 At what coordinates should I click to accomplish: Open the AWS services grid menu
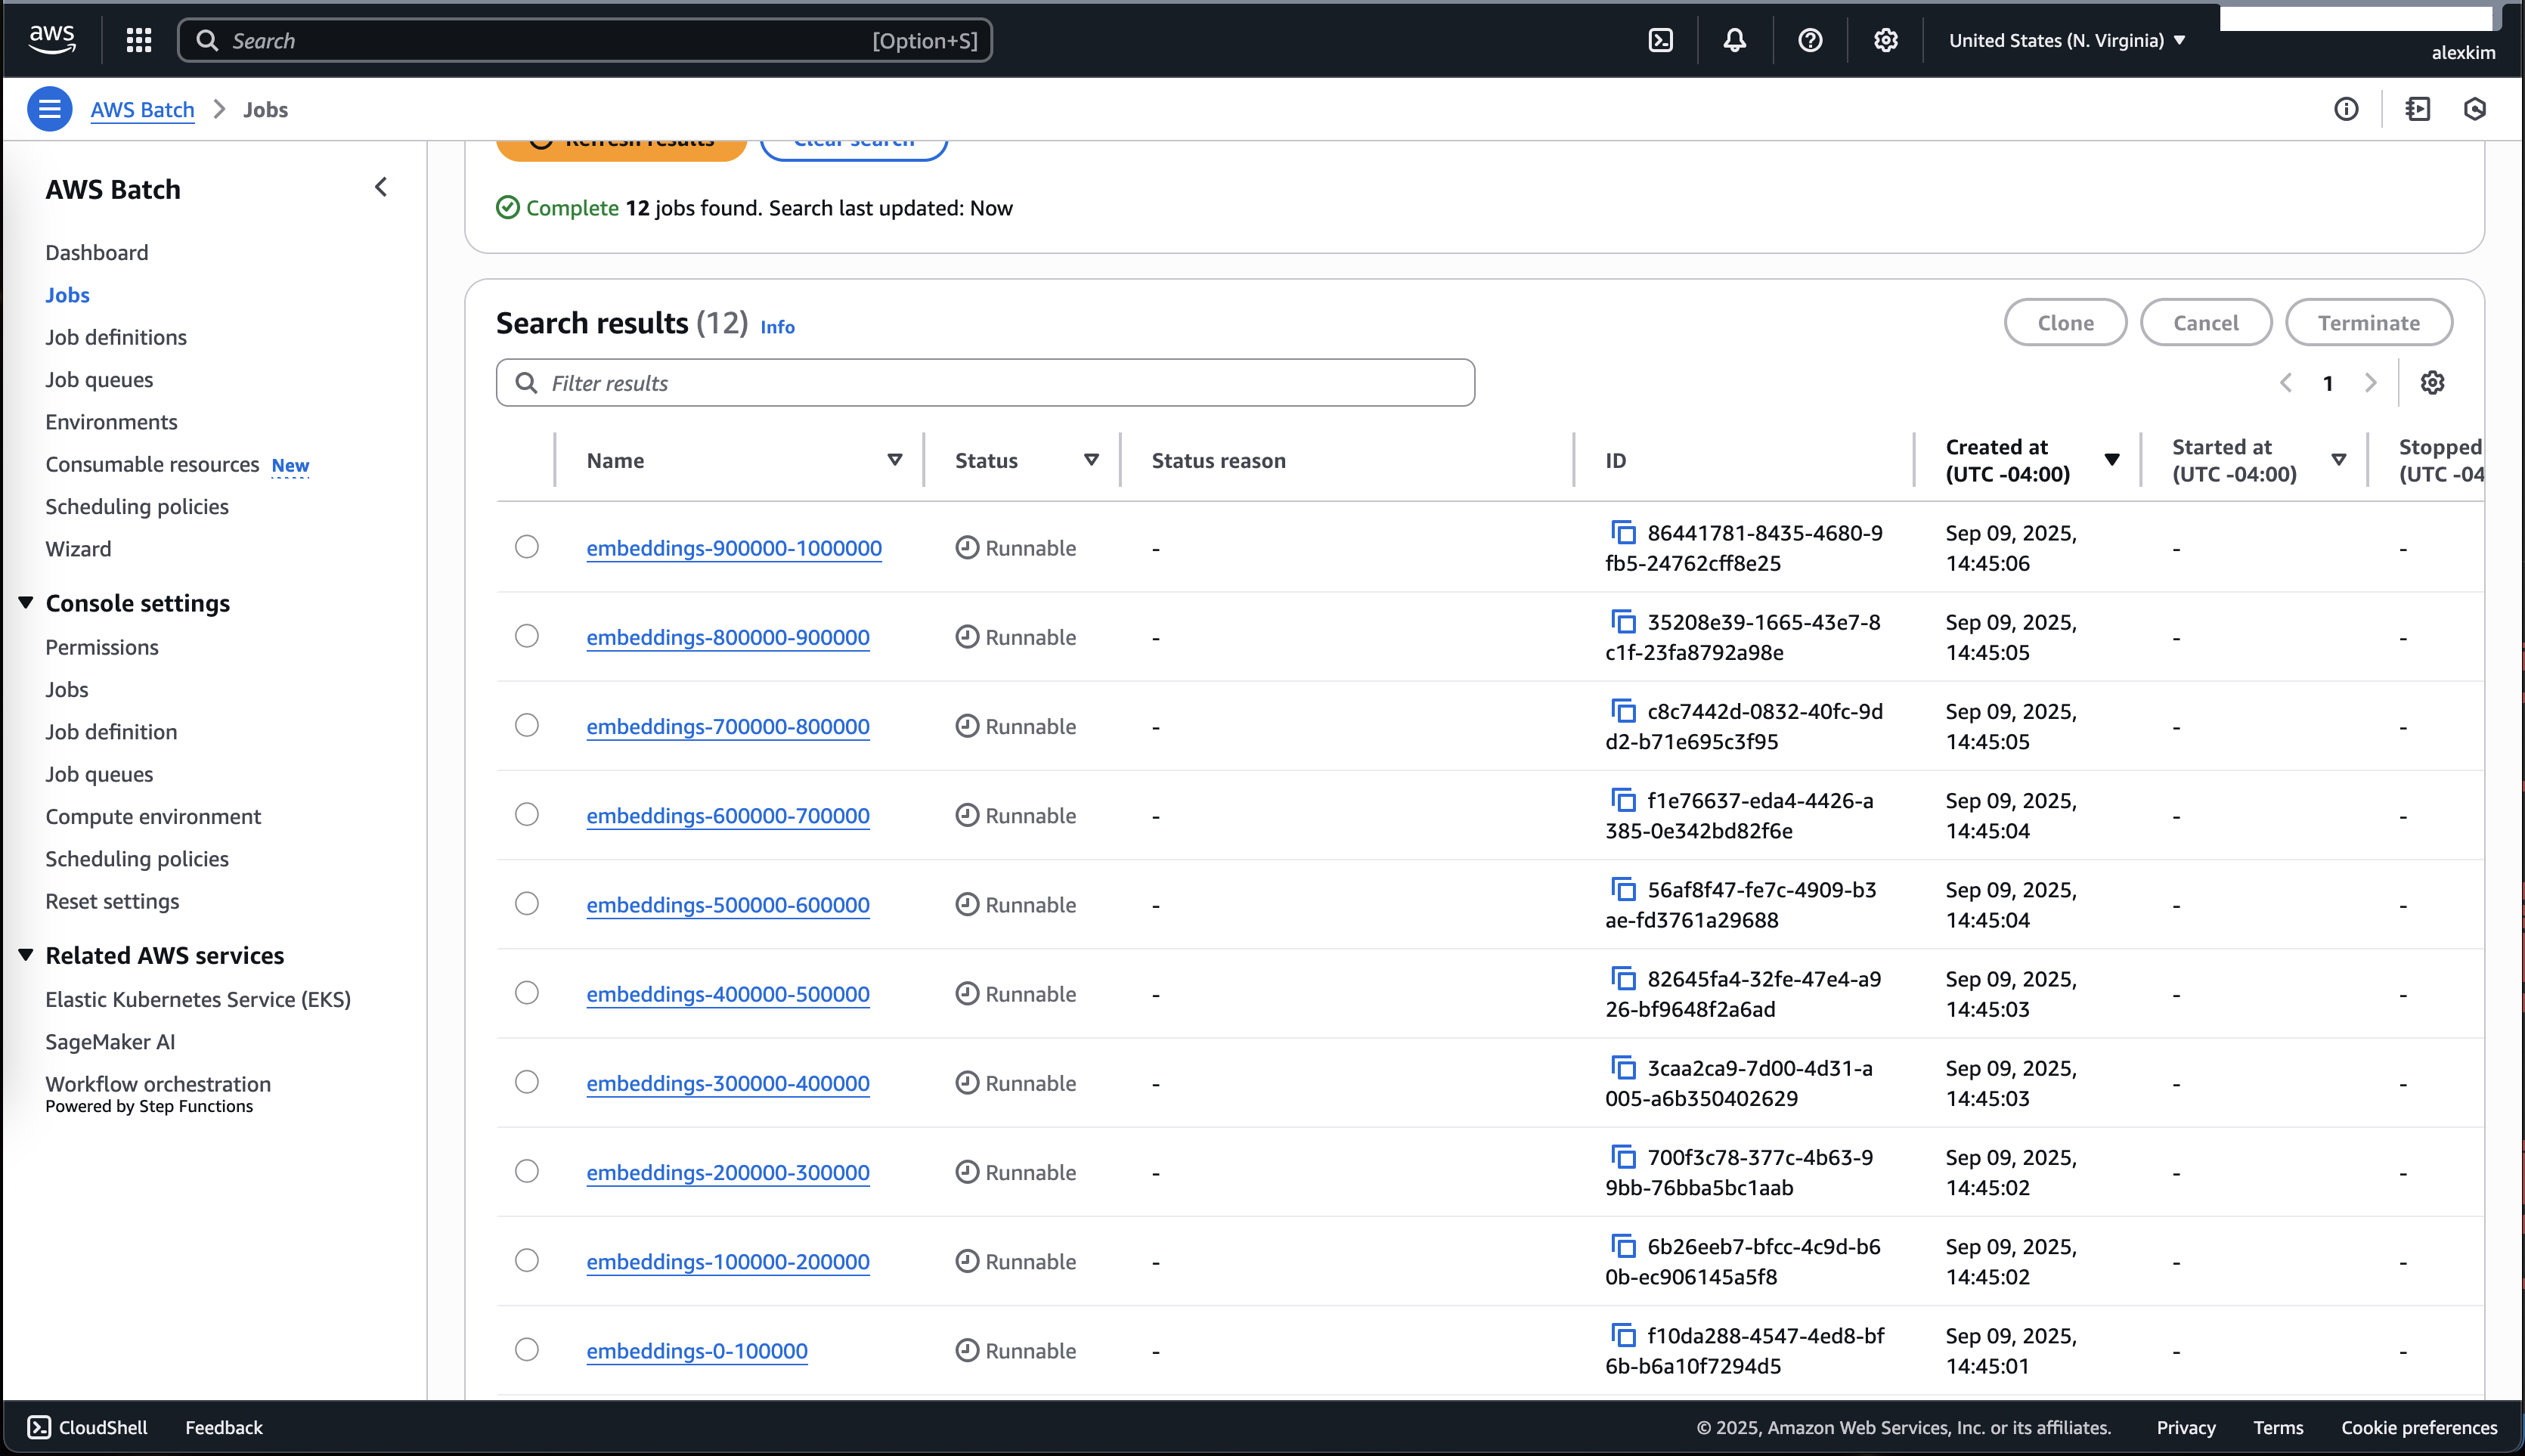[139, 40]
